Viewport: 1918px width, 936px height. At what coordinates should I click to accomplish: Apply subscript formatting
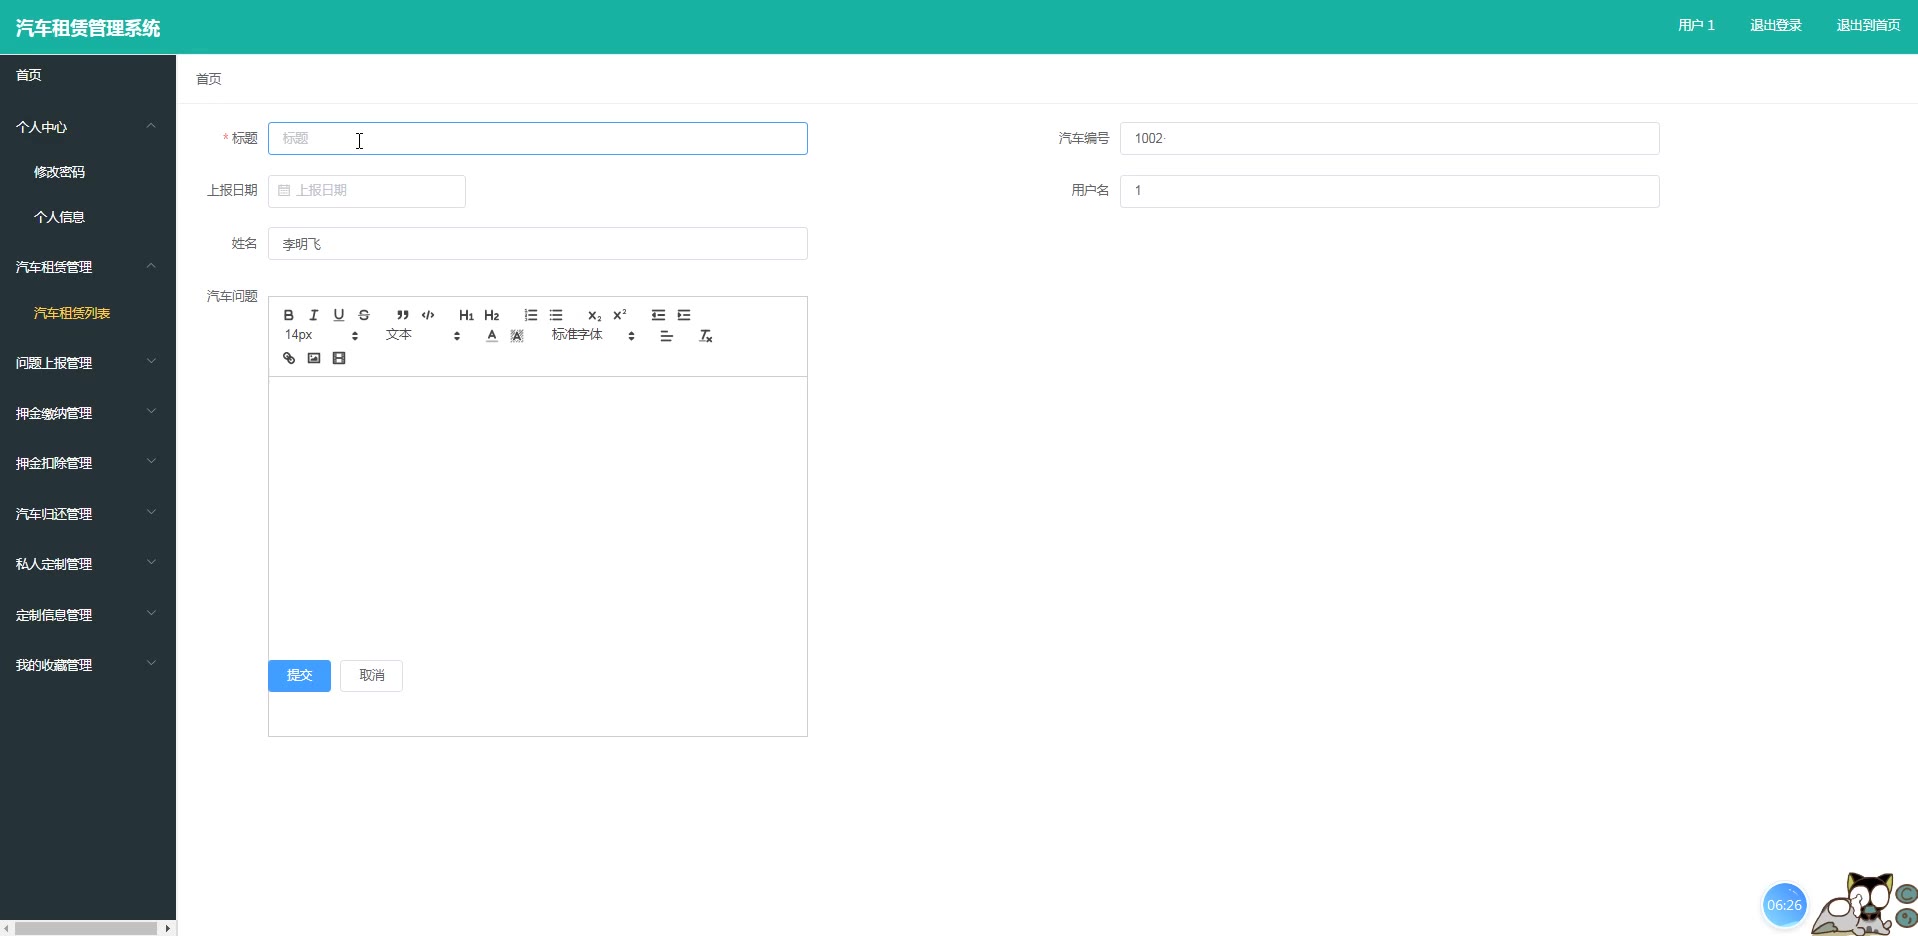pos(594,315)
